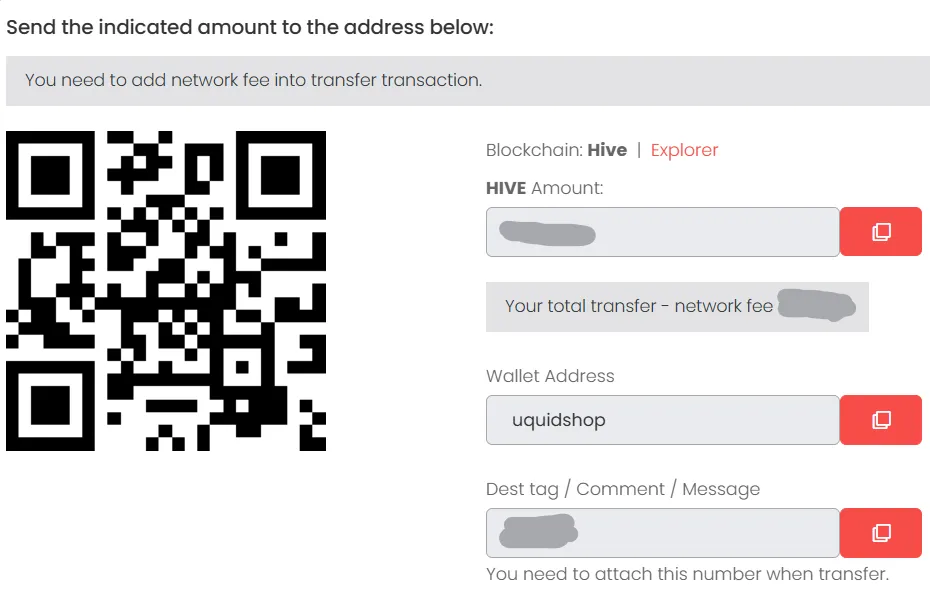
Task: Click inside the HIVE Amount field
Action: (x=663, y=232)
